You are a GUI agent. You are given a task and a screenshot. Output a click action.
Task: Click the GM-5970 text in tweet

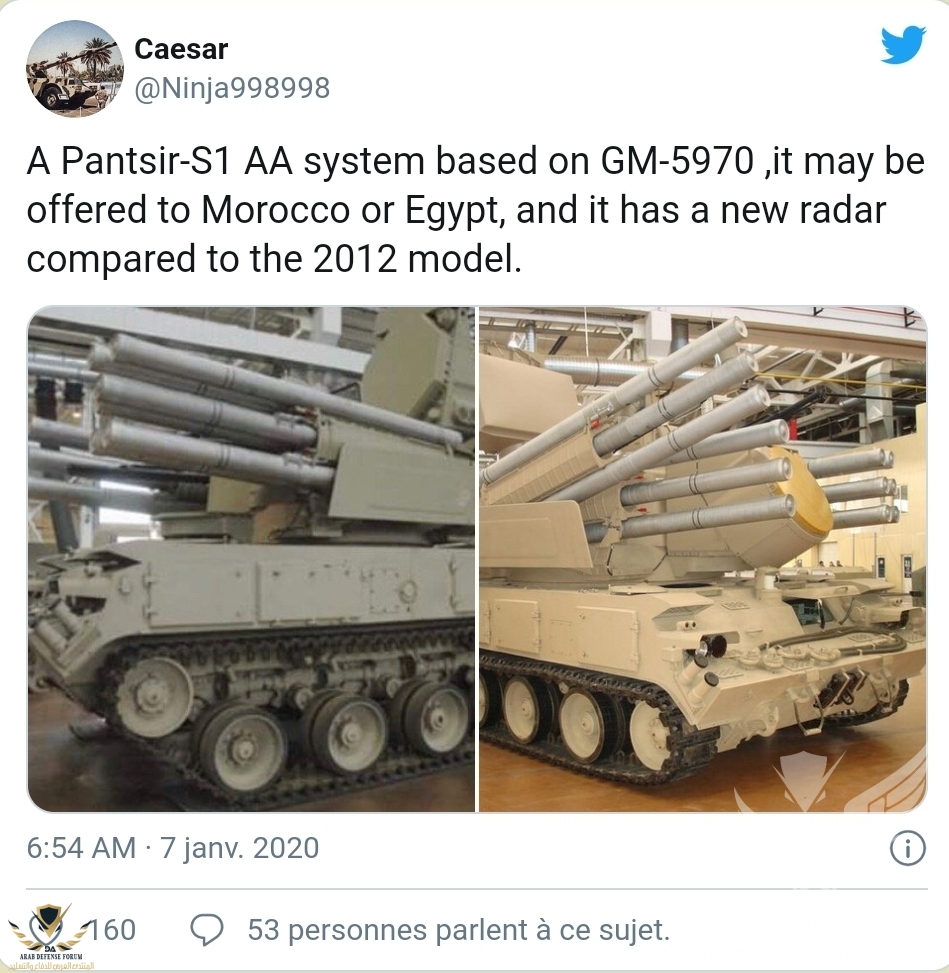[x=677, y=161]
